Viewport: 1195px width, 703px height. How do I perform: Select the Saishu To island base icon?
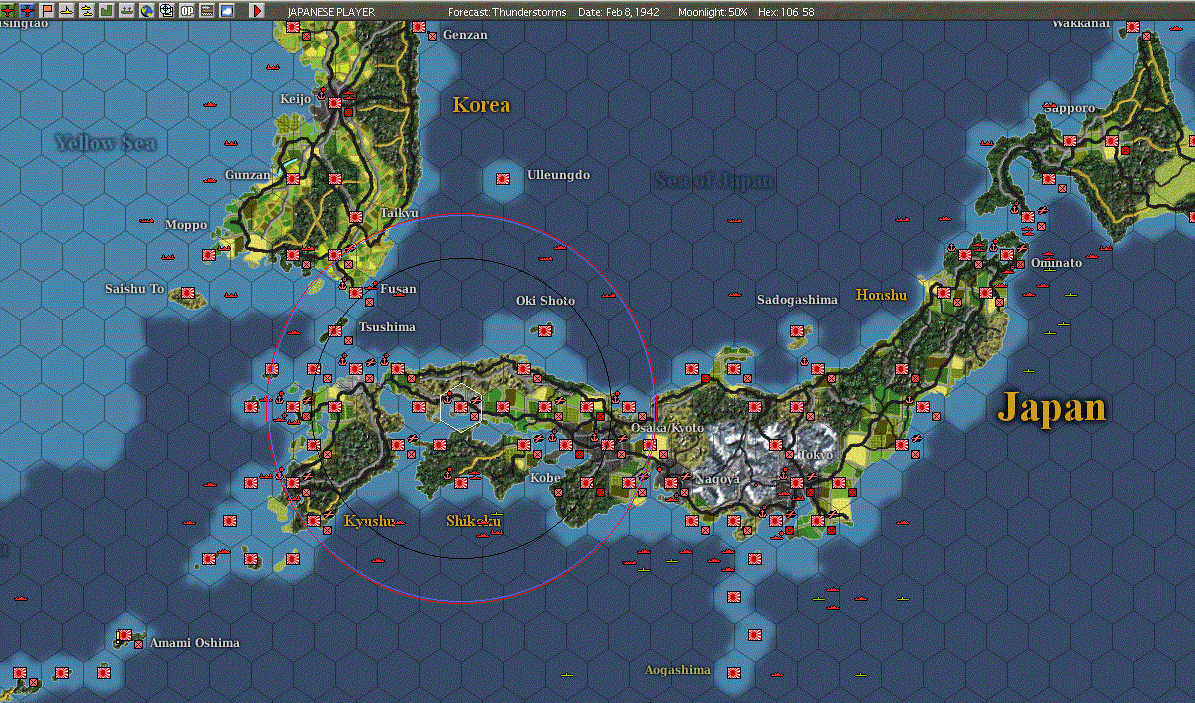coord(187,293)
